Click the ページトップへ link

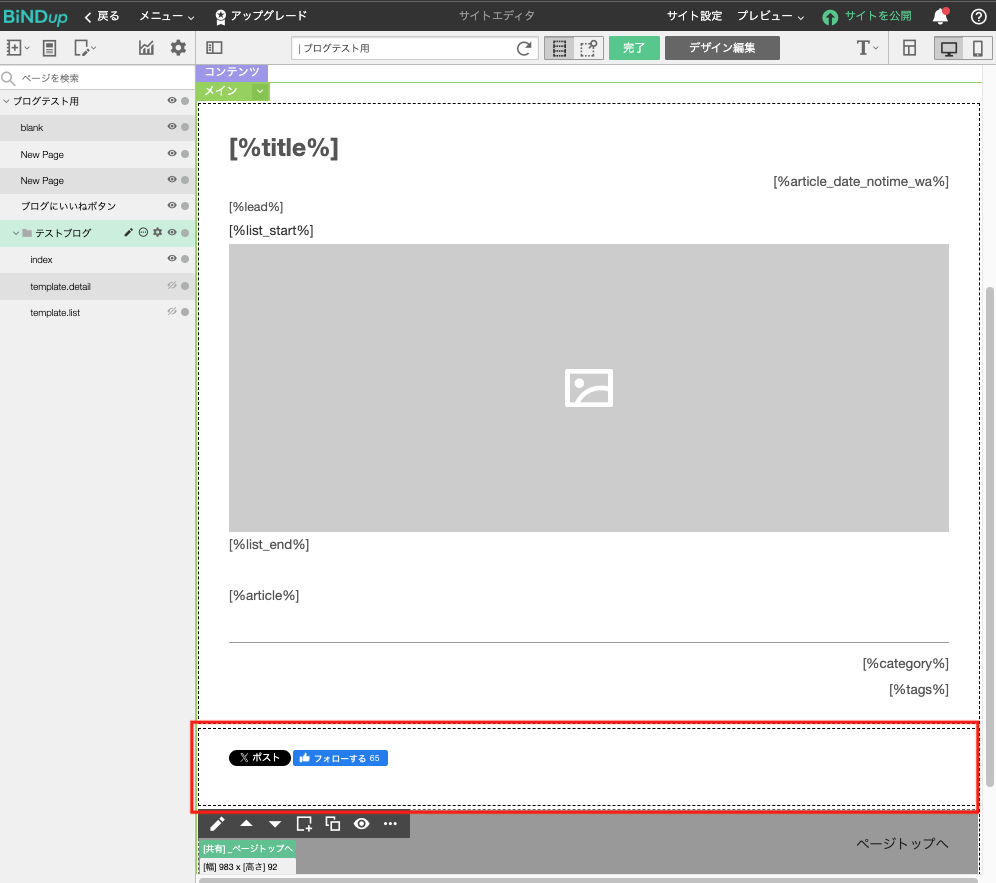pyautogui.click(x=902, y=844)
